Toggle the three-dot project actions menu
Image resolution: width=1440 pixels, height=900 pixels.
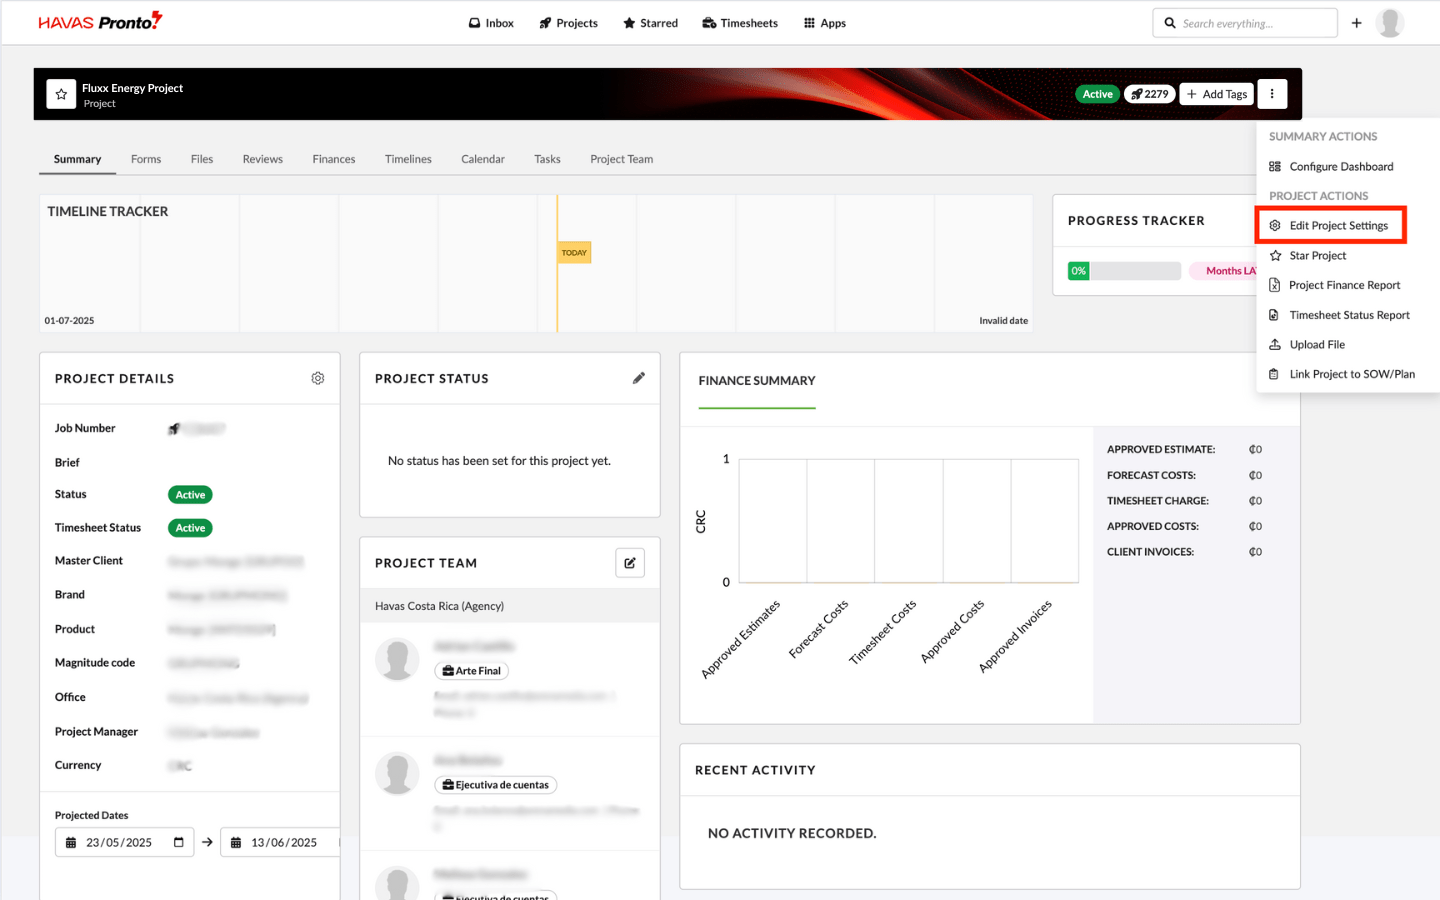(x=1272, y=94)
